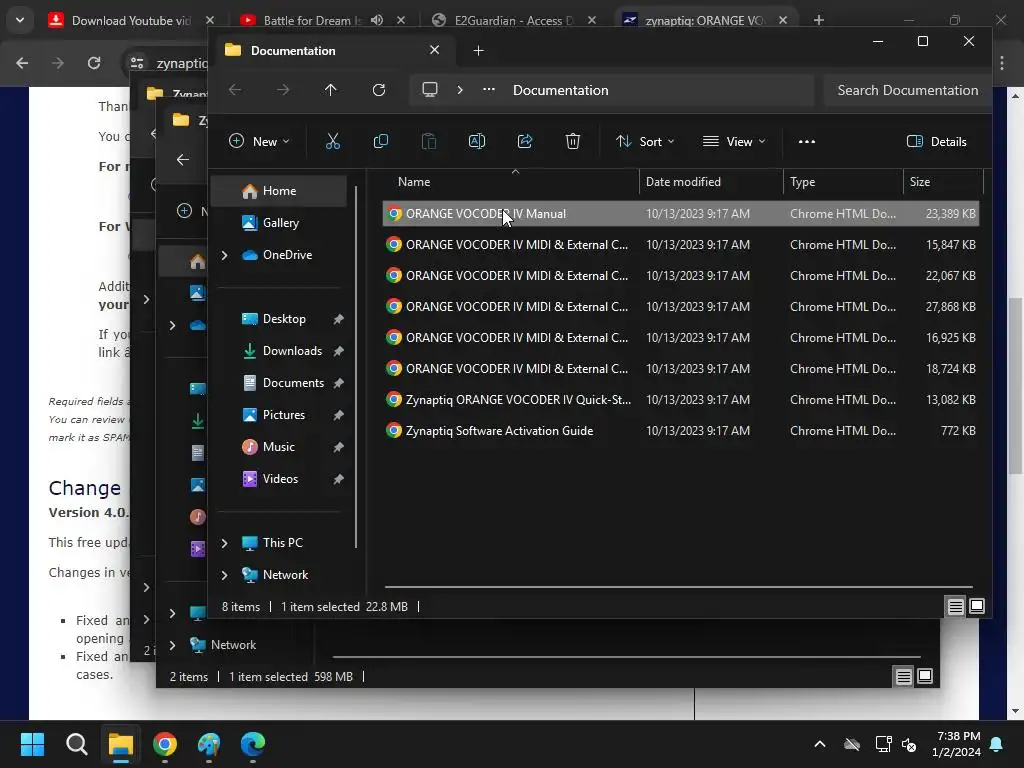
Task: Open the Sort dropdown menu
Action: (x=645, y=141)
